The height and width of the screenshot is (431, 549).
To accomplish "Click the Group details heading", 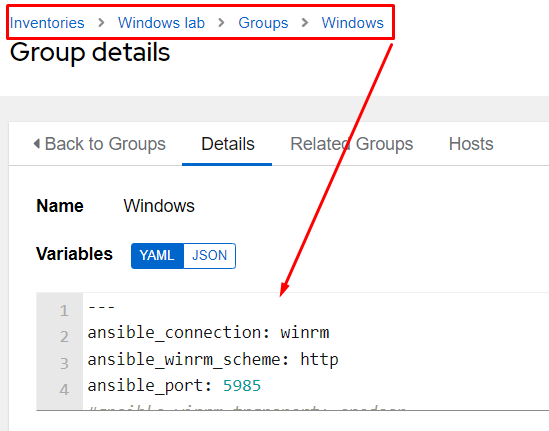I will 90,53.
